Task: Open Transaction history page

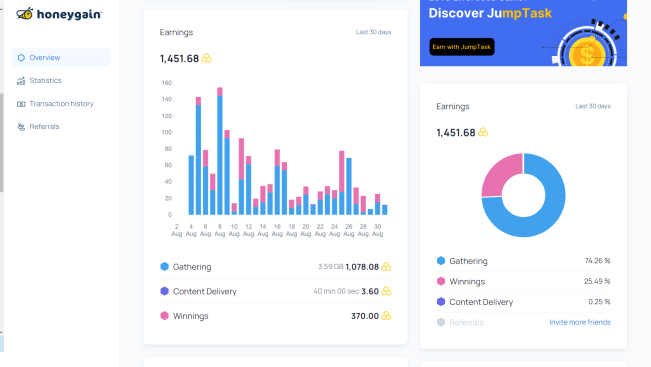Action: click(x=61, y=104)
